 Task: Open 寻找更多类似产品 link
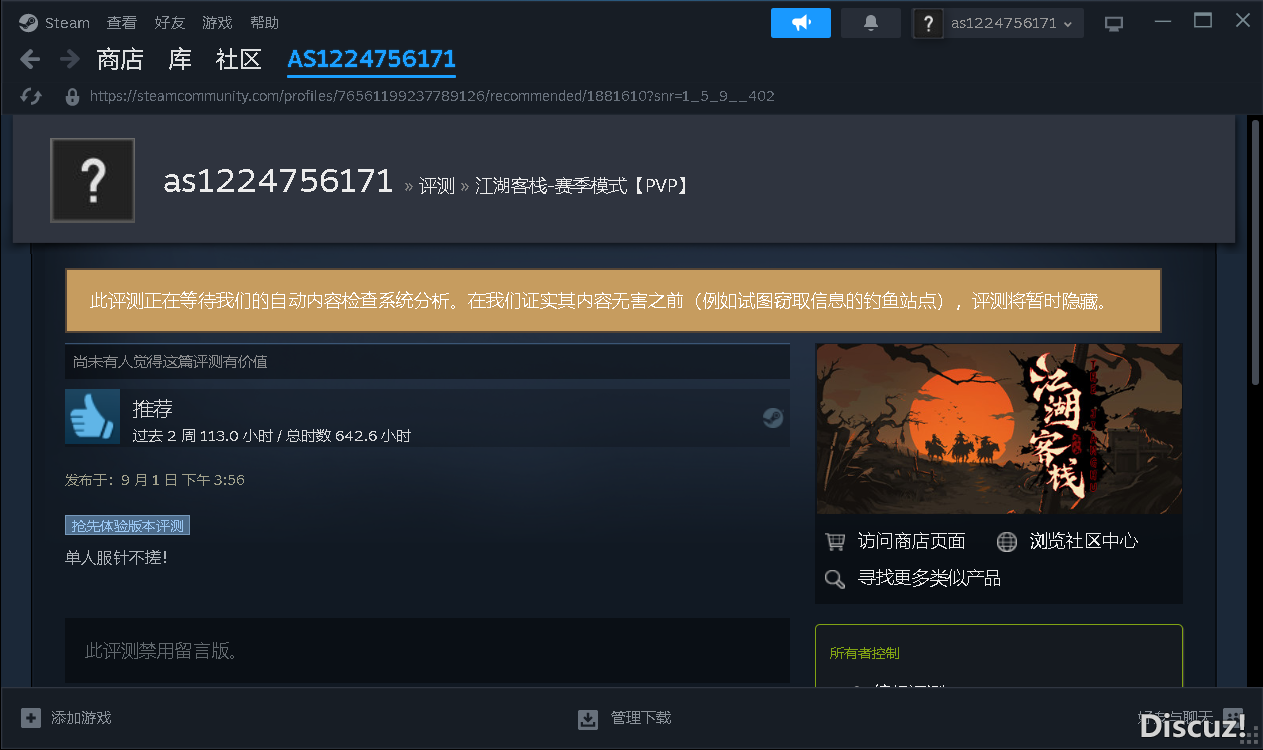929,578
